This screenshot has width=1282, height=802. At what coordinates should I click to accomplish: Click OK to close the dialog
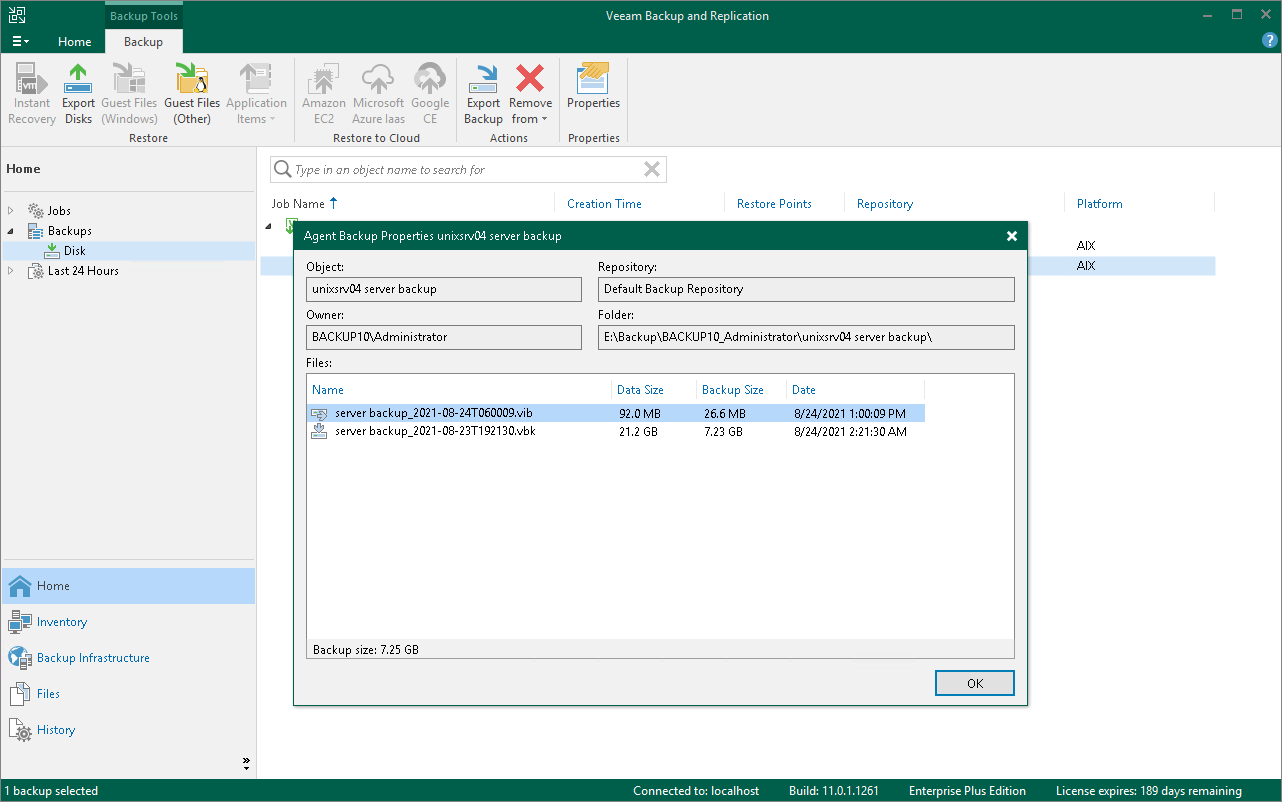[x=974, y=683]
